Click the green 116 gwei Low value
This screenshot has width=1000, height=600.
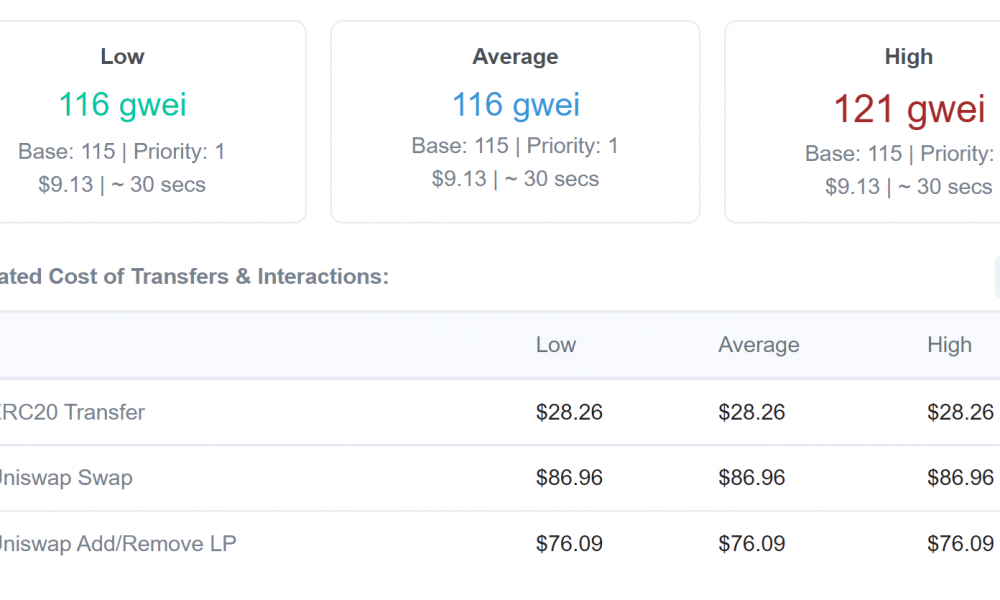122,105
